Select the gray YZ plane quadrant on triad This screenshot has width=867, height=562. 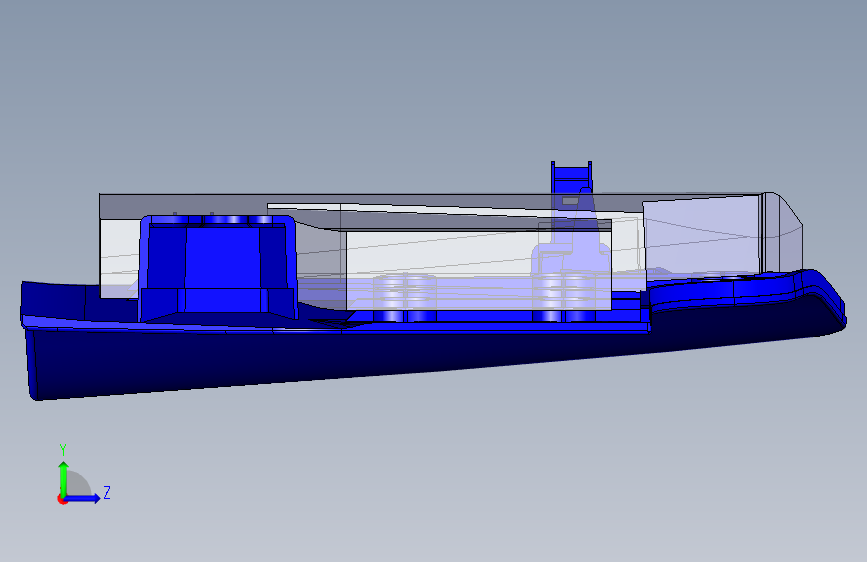coord(78,484)
